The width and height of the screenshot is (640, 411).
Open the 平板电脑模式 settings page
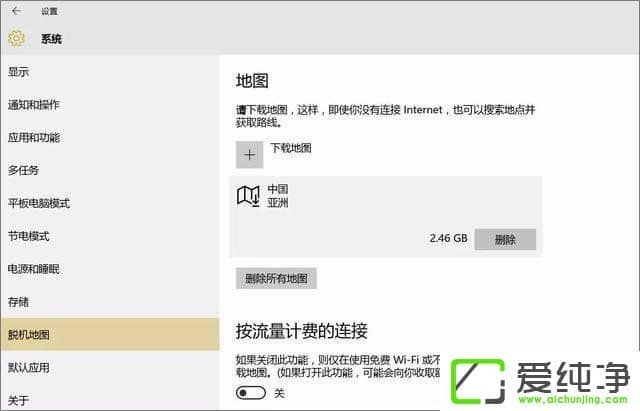coord(110,203)
